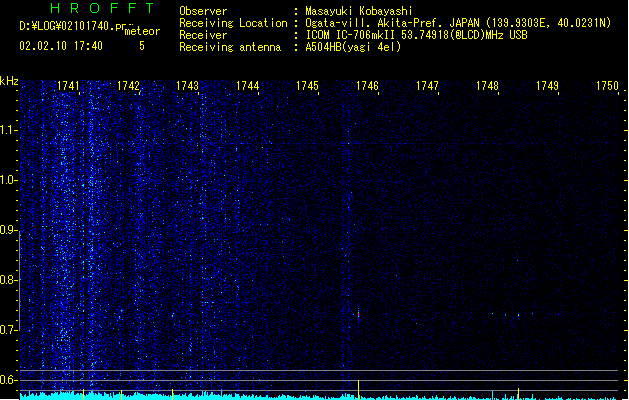
Task: Click the 0.6 kHz frequency tick label
Action: click(x=8, y=380)
